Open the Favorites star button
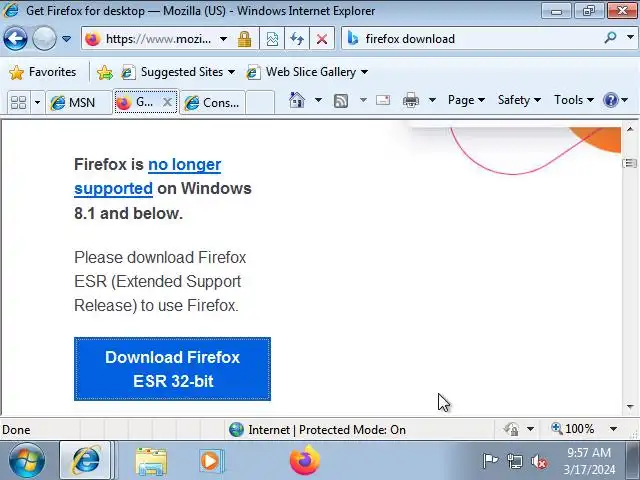Viewport: 640px width, 480px height. pyautogui.click(x=42, y=72)
